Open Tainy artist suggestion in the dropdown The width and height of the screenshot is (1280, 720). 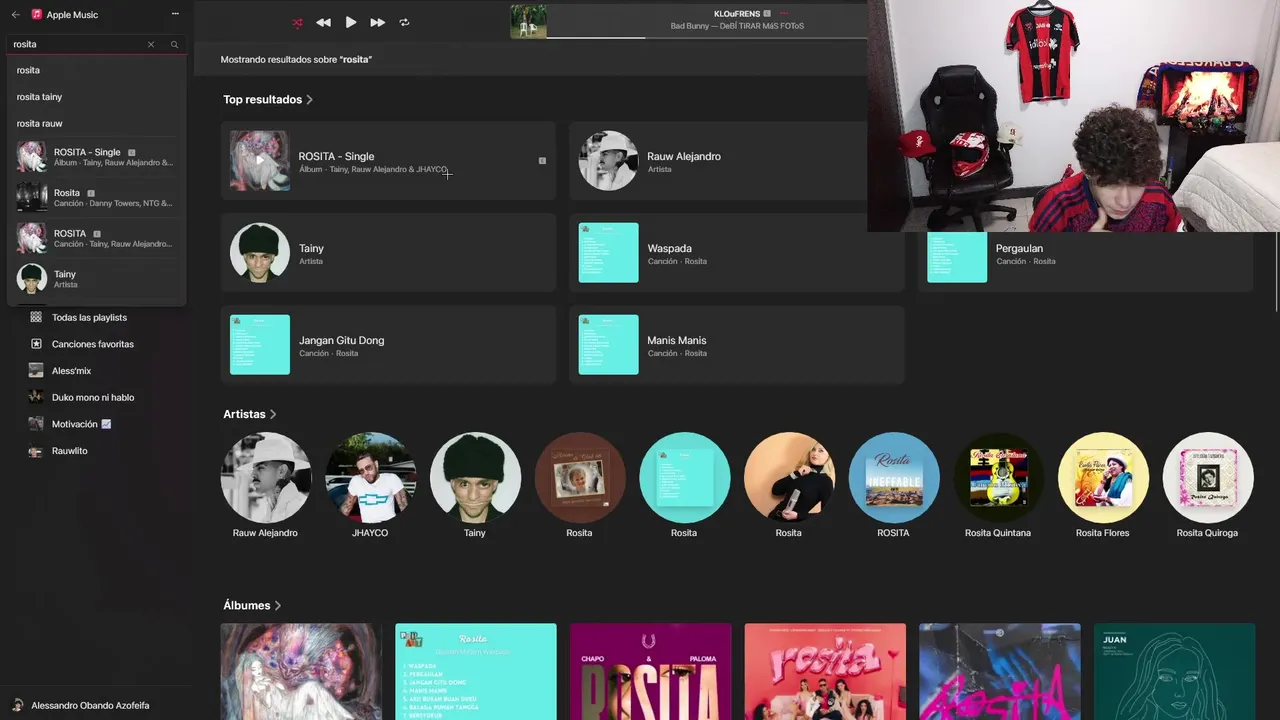[x=96, y=278]
